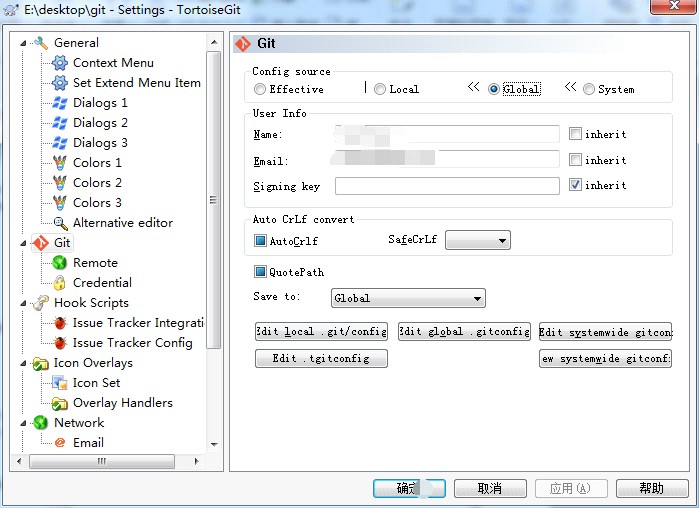Select the System config source radio
699x508 pixels.
(x=589, y=89)
